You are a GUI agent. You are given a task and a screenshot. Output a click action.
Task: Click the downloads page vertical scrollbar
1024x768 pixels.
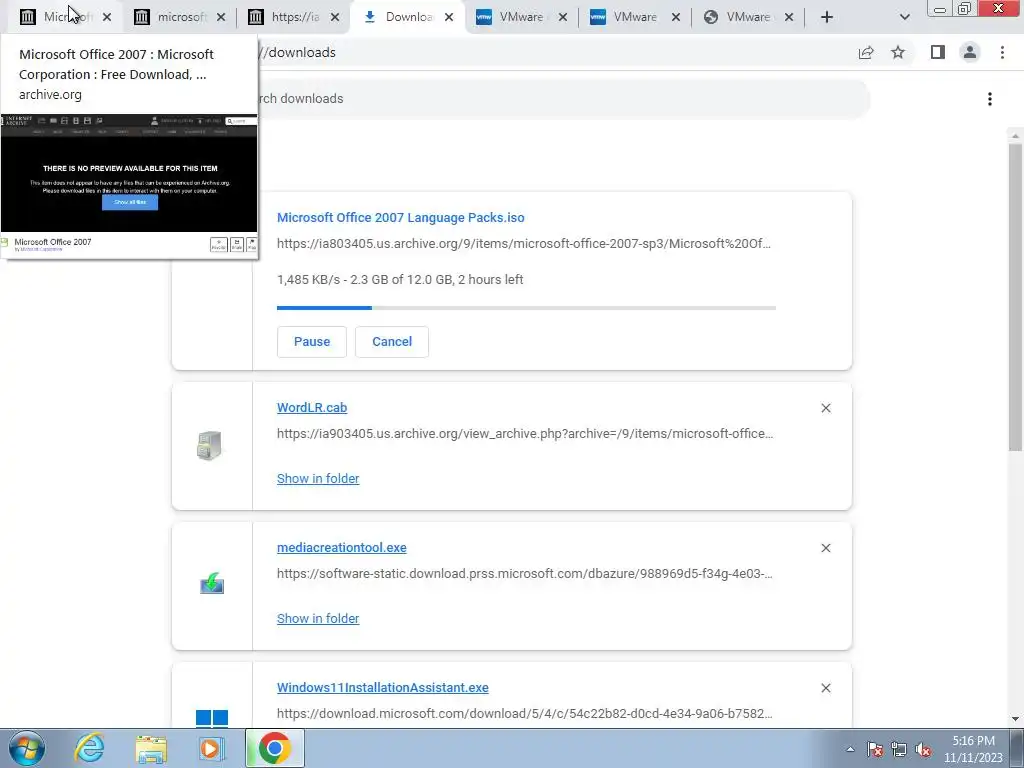click(x=1015, y=297)
